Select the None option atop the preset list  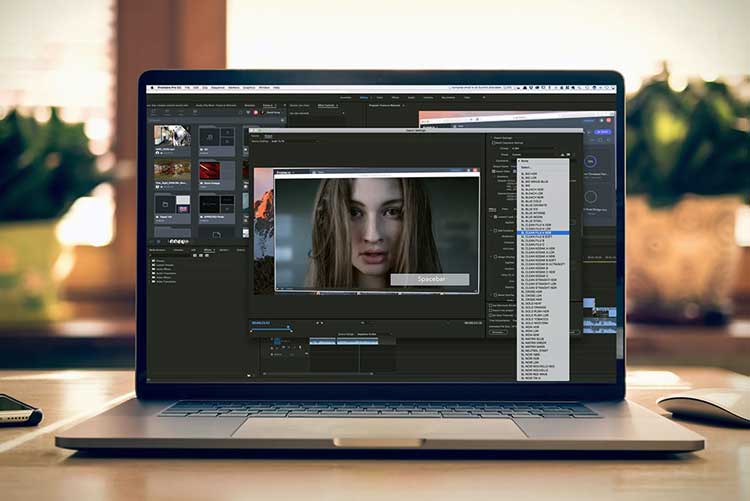(x=526, y=160)
